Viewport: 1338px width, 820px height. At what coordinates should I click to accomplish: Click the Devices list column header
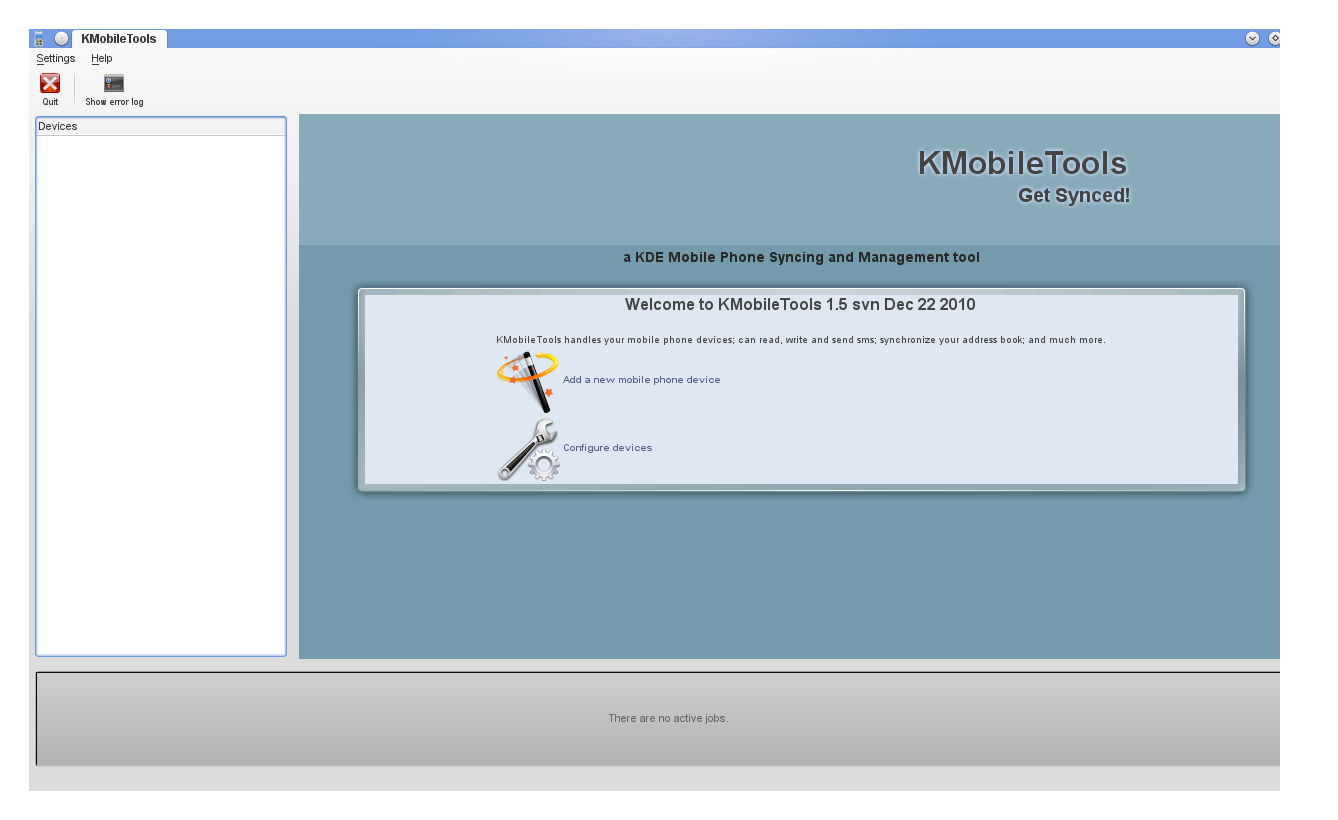pos(161,127)
